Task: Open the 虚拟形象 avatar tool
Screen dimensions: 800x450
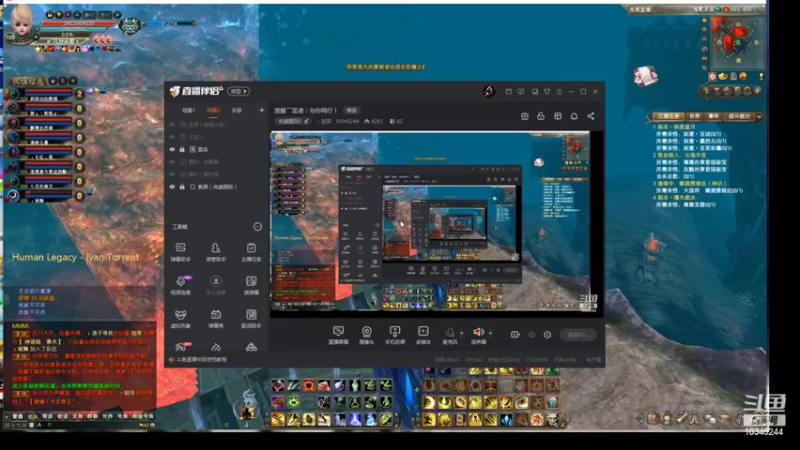Action: 181,318
